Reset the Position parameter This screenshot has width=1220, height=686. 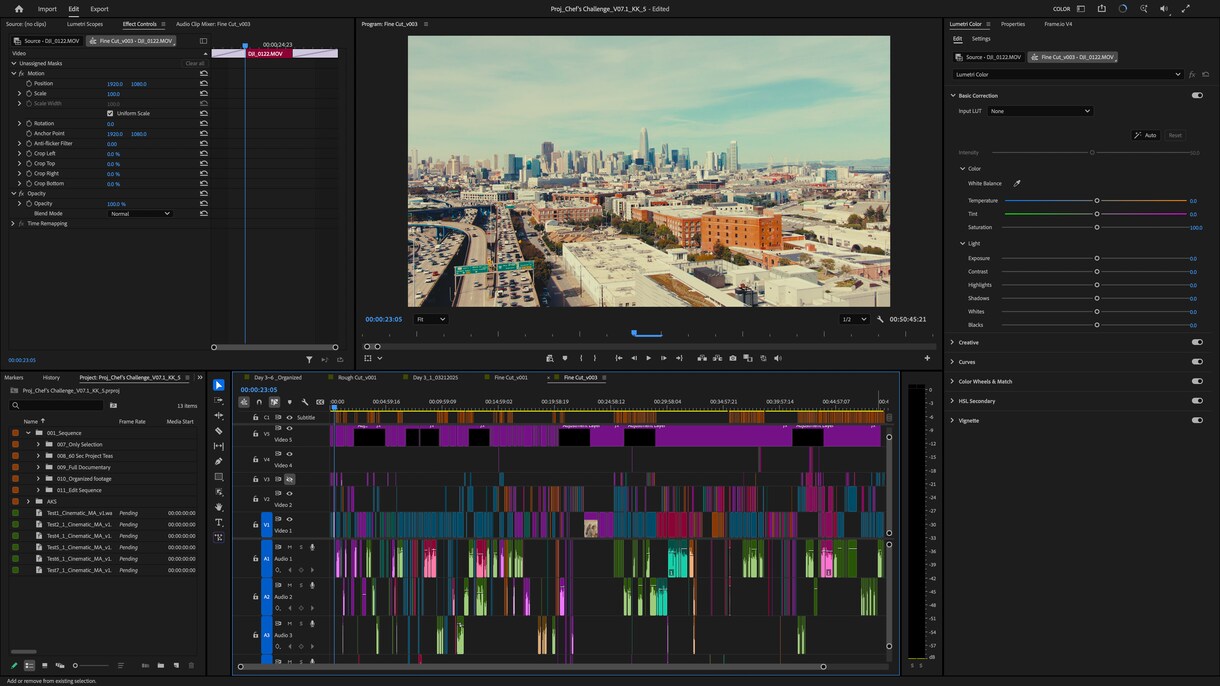tap(204, 83)
